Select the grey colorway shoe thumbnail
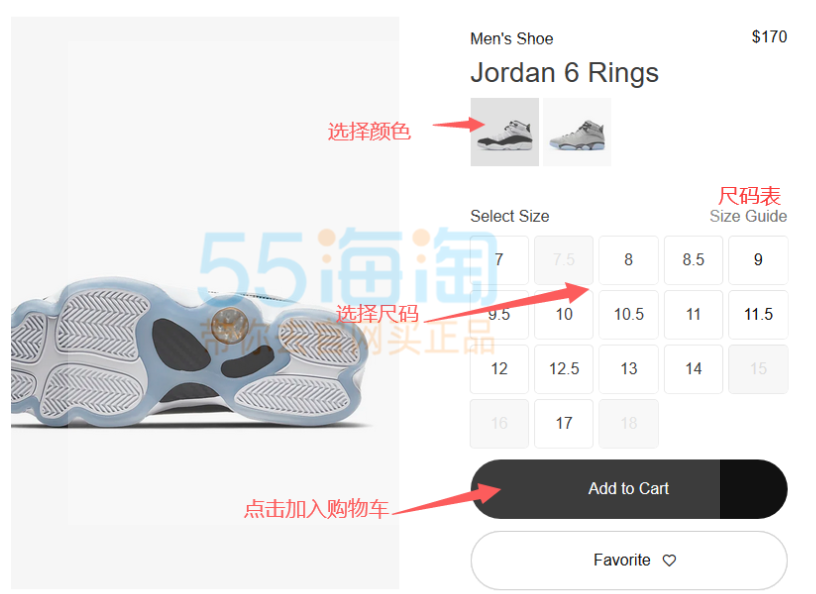The height and width of the screenshot is (594, 816). (x=577, y=132)
